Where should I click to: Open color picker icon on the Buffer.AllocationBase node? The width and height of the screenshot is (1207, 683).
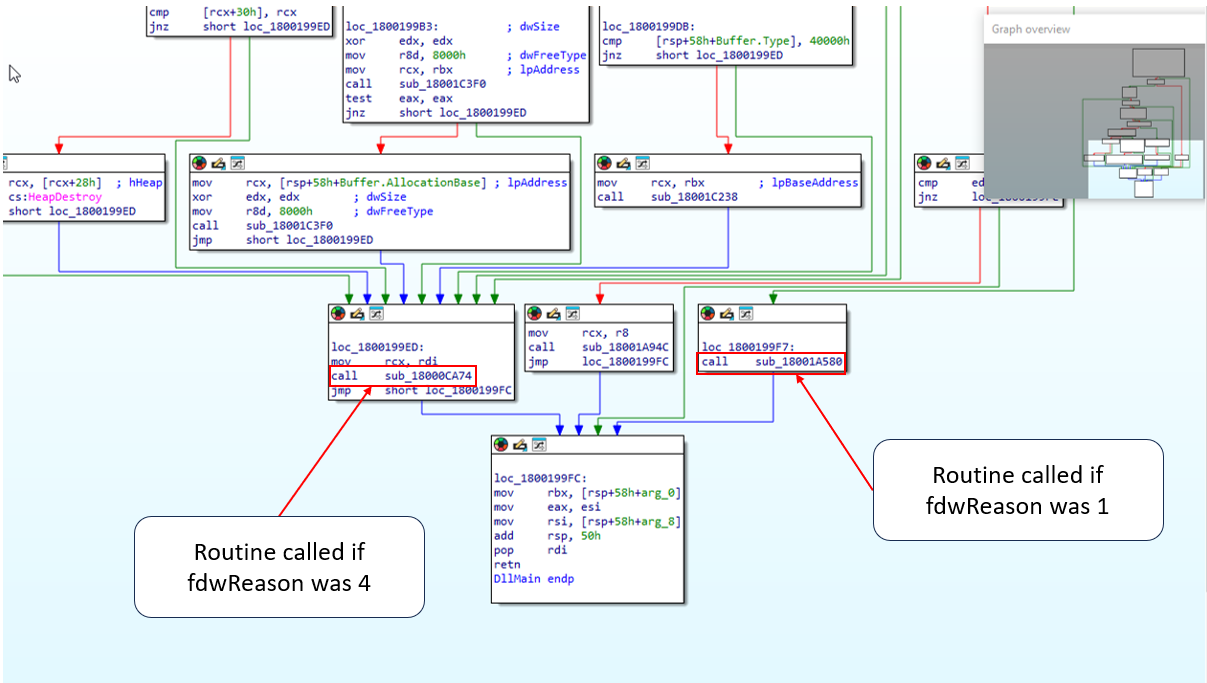200,163
